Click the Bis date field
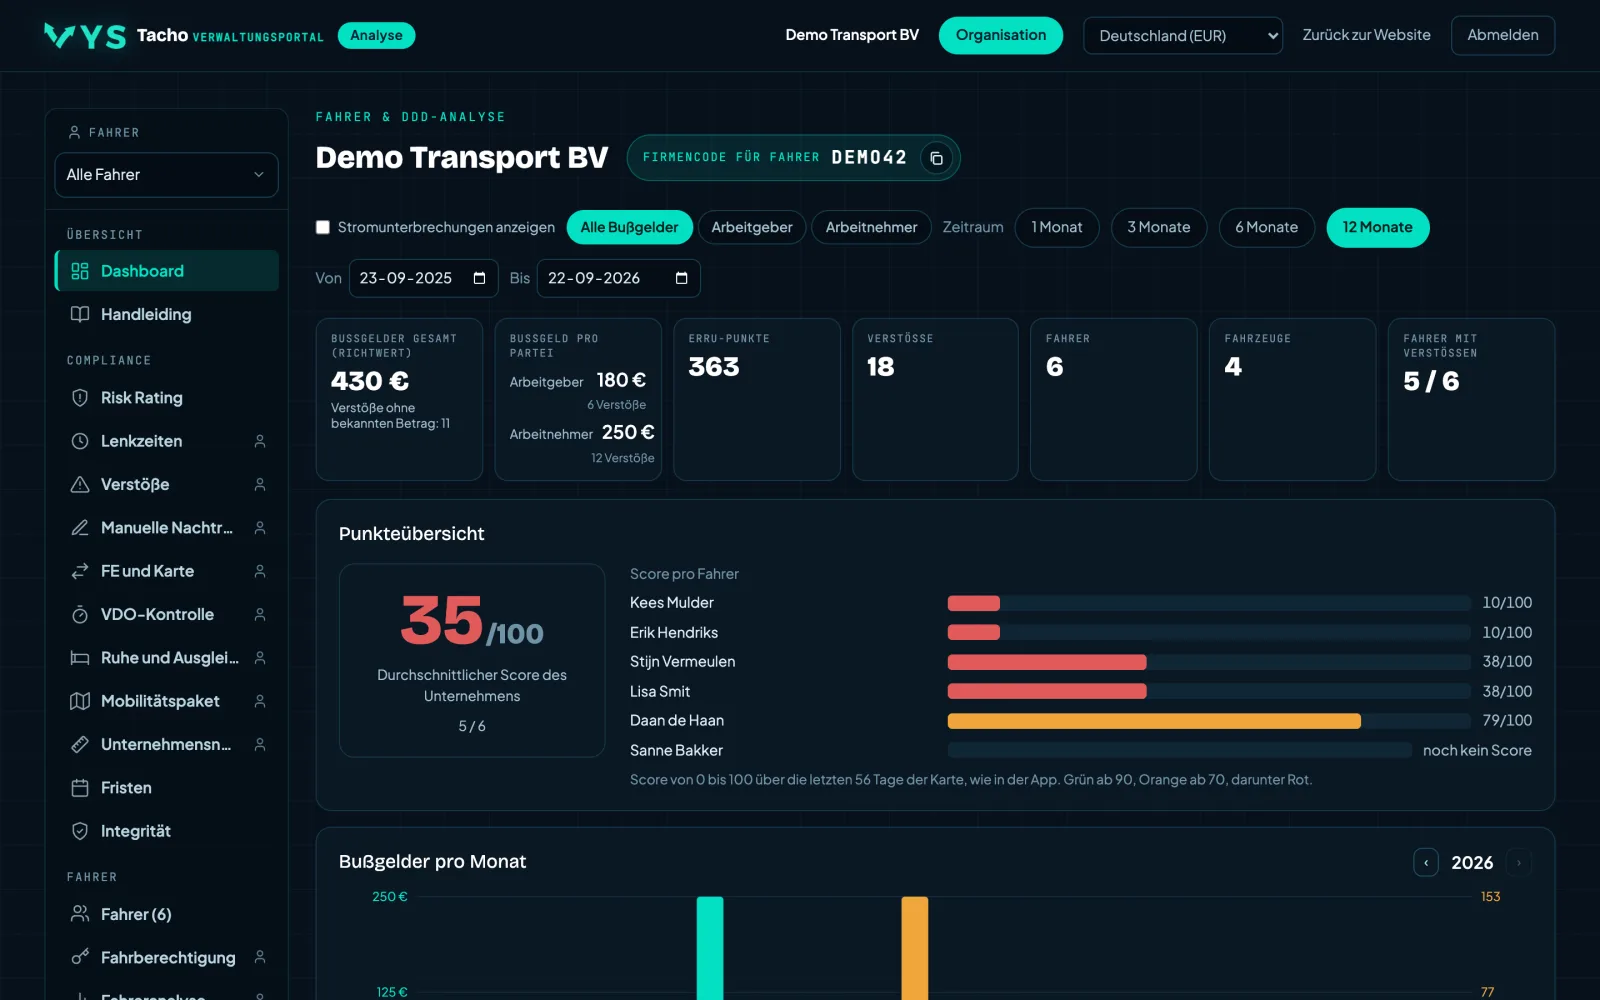 pos(619,278)
